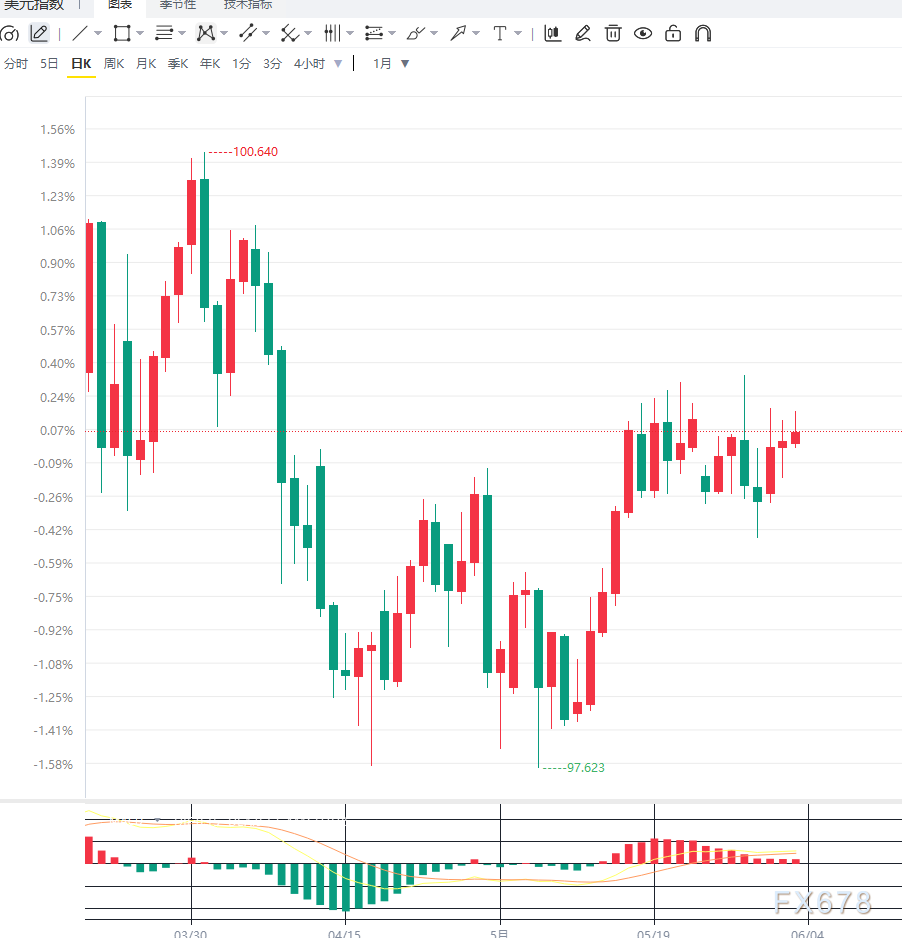Image resolution: width=902 pixels, height=938 pixels.
Task: Select the arrow marker tool
Action: pyautogui.click(x=458, y=34)
